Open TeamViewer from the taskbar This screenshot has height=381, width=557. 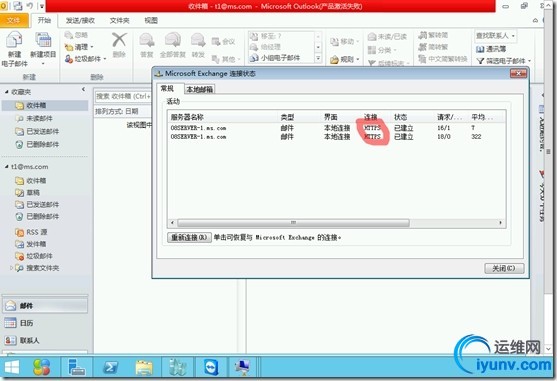tap(211, 367)
